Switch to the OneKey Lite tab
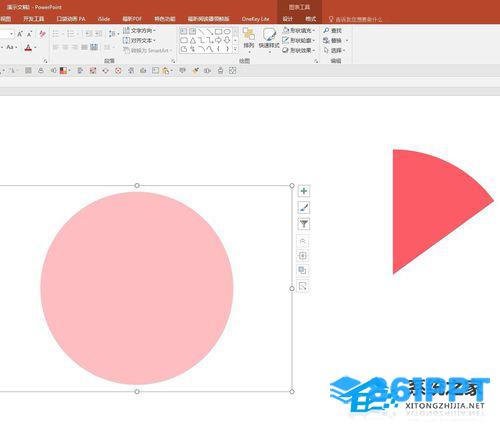This screenshot has width=500, height=424. tap(256, 19)
